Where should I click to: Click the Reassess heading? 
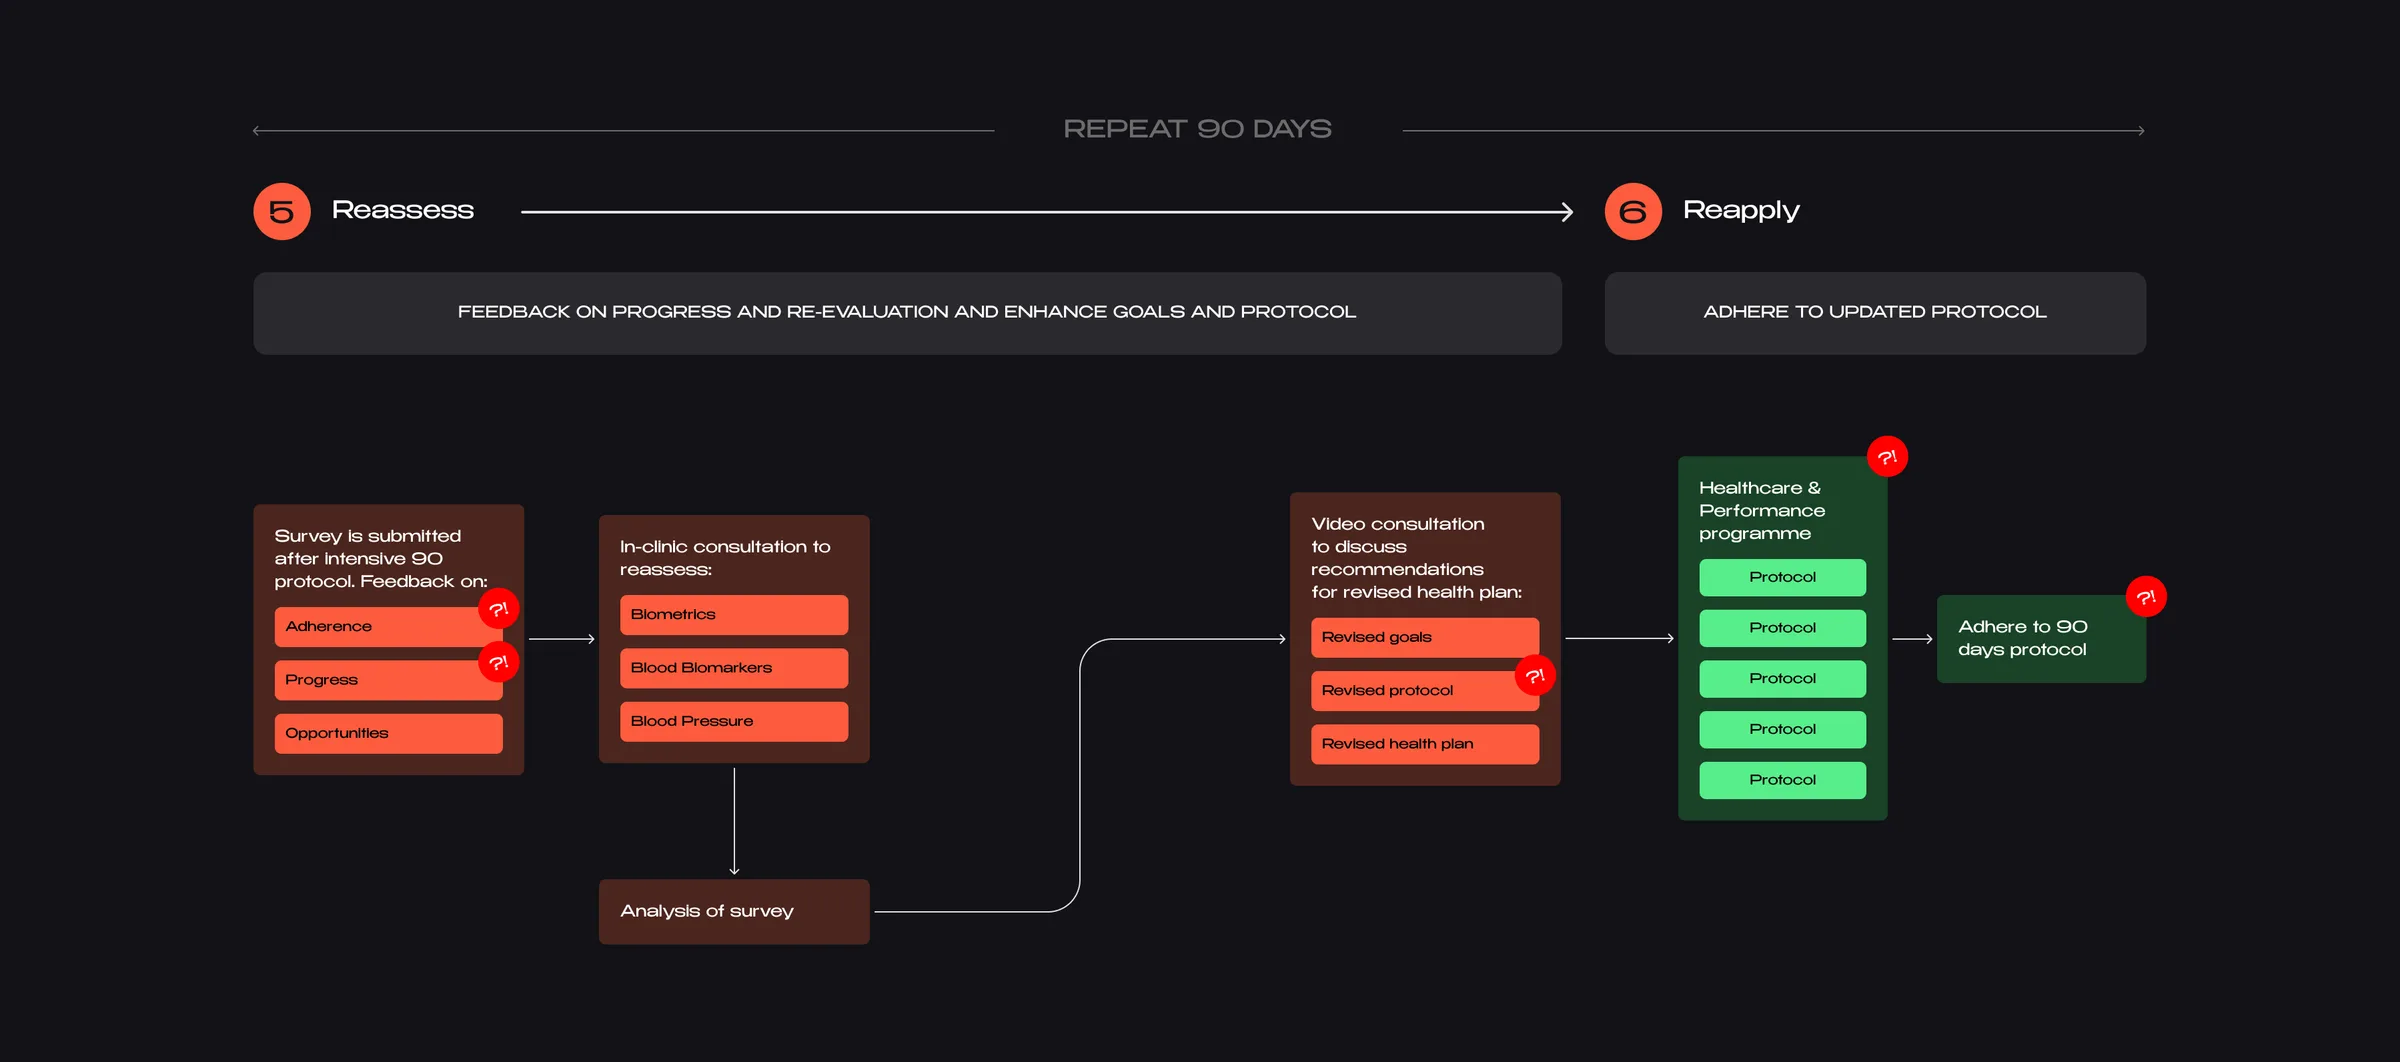coord(402,210)
